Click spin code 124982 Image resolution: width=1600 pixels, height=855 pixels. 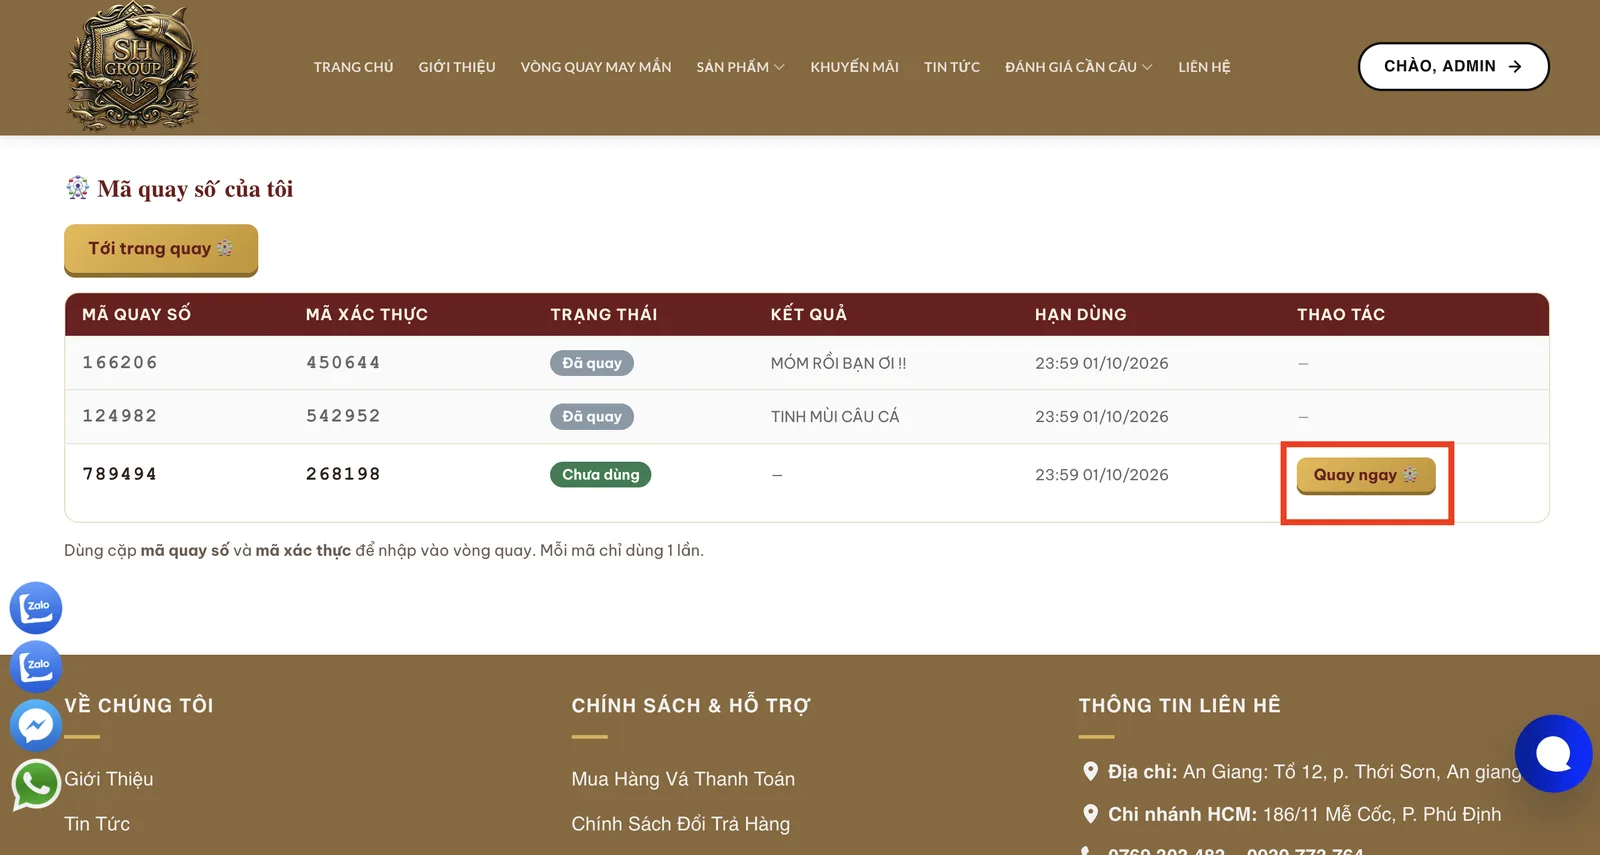pyautogui.click(x=120, y=415)
